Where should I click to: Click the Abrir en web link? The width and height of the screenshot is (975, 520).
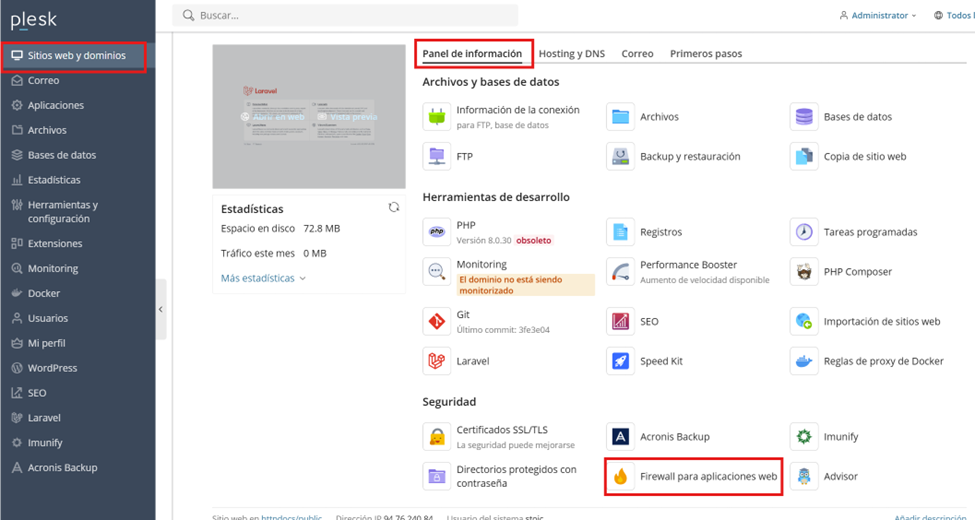273,117
